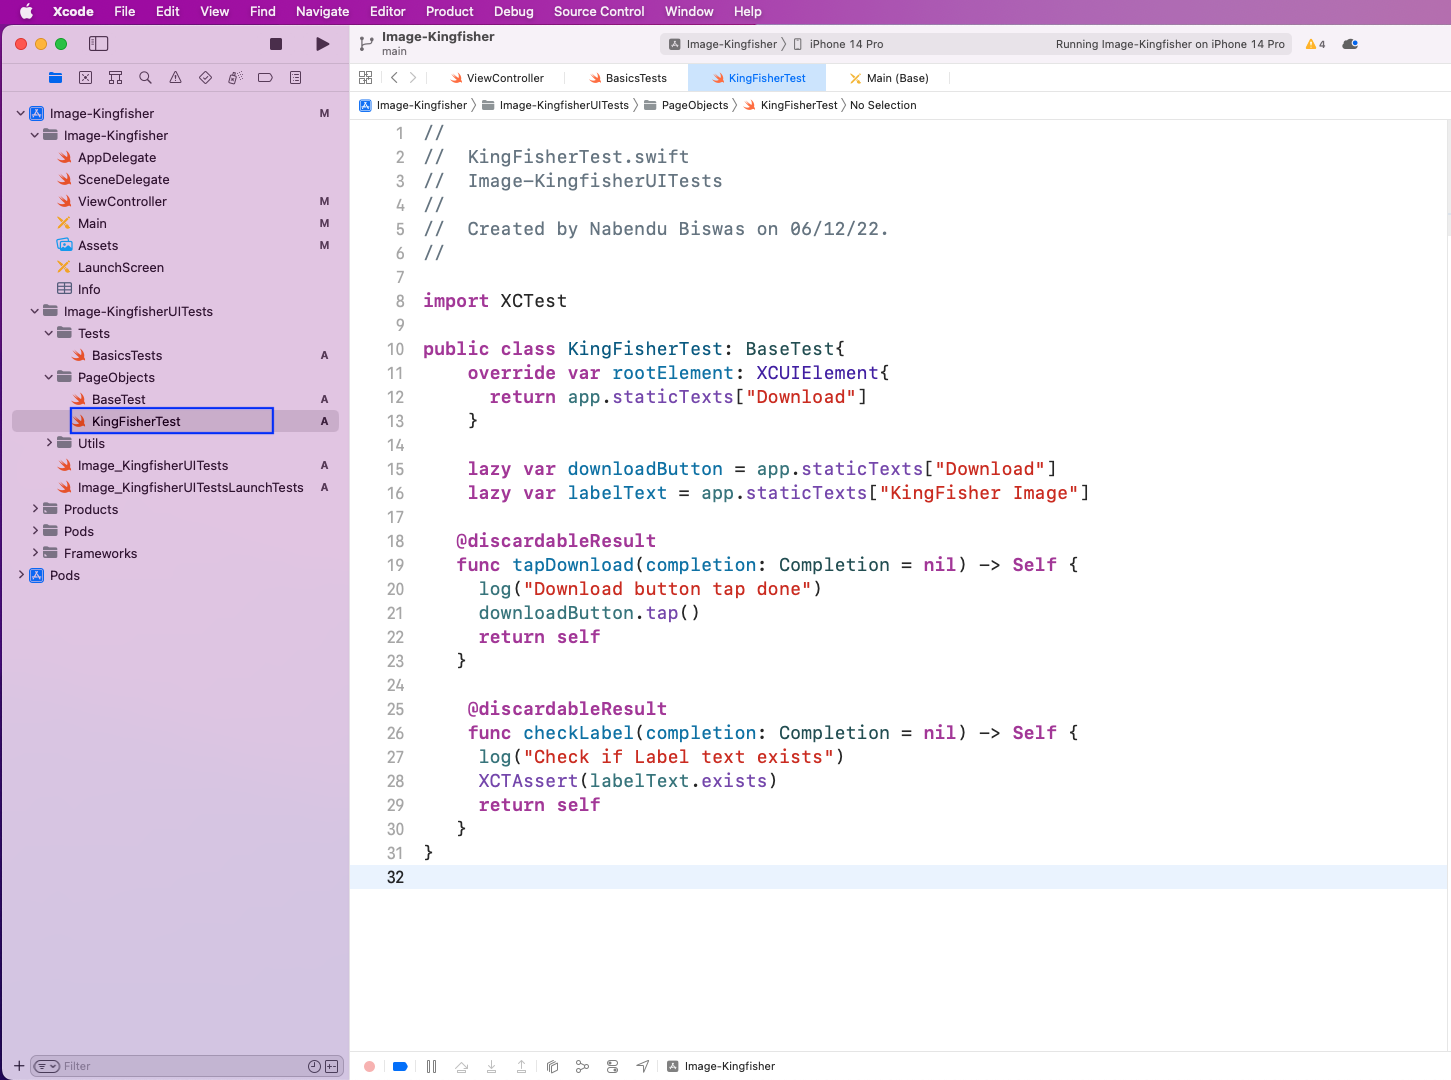Click No Selection in the jump bar

(x=883, y=105)
